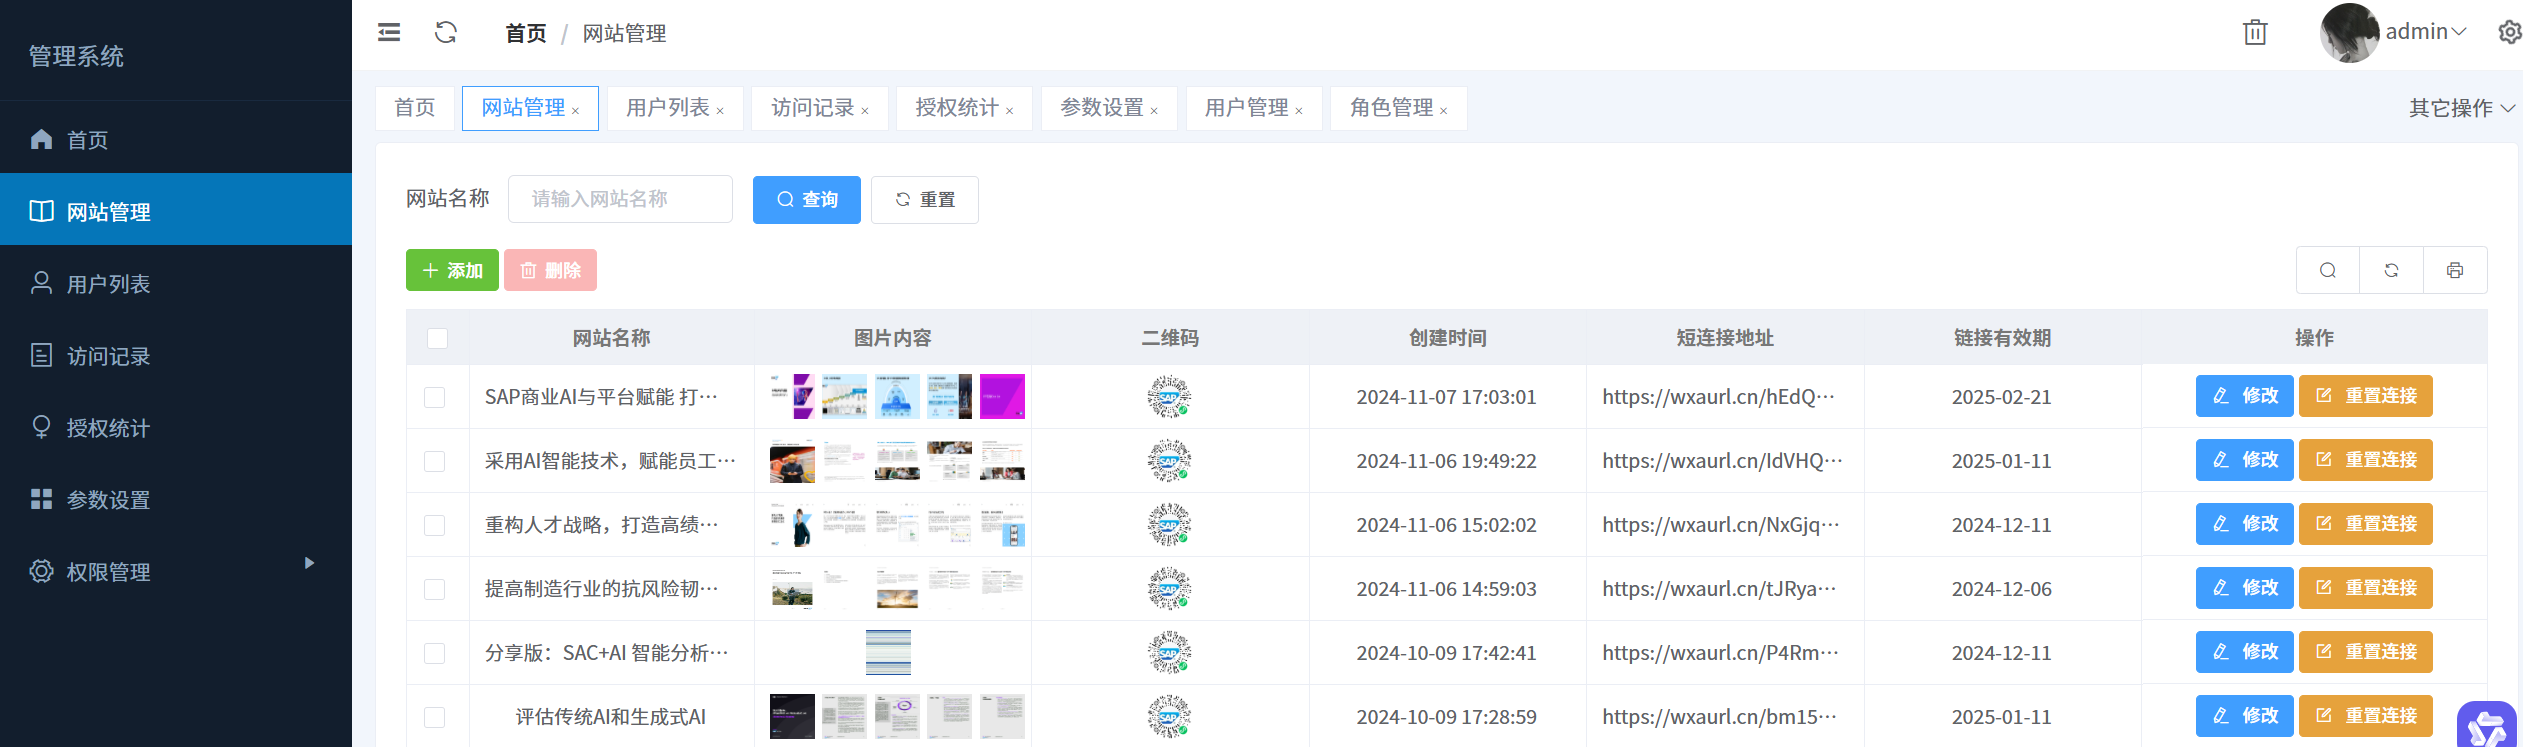Viewport: 2523px width, 747px height.
Task: Click 修改 for the 重构人才战略 row
Action: pyautogui.click(x=2245, y=524)
